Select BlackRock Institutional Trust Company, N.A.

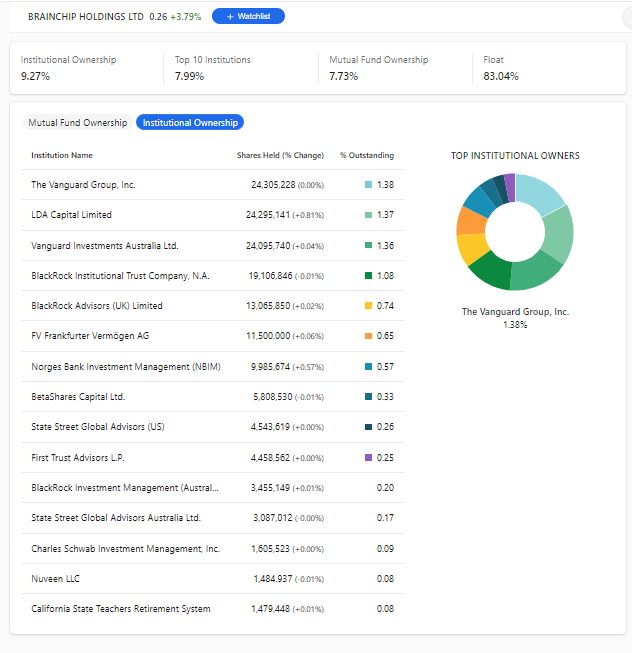pos(120,276)
